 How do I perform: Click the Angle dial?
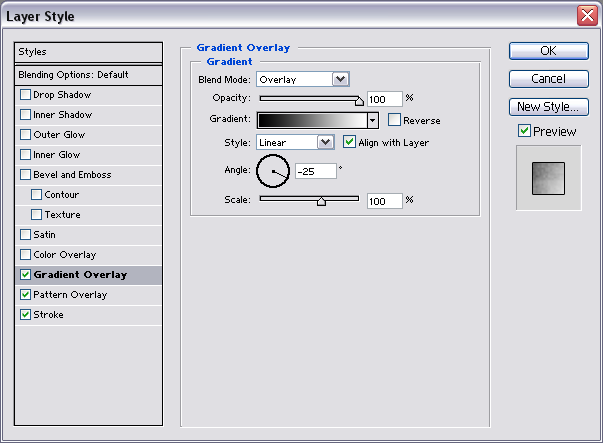coord(273,171)
